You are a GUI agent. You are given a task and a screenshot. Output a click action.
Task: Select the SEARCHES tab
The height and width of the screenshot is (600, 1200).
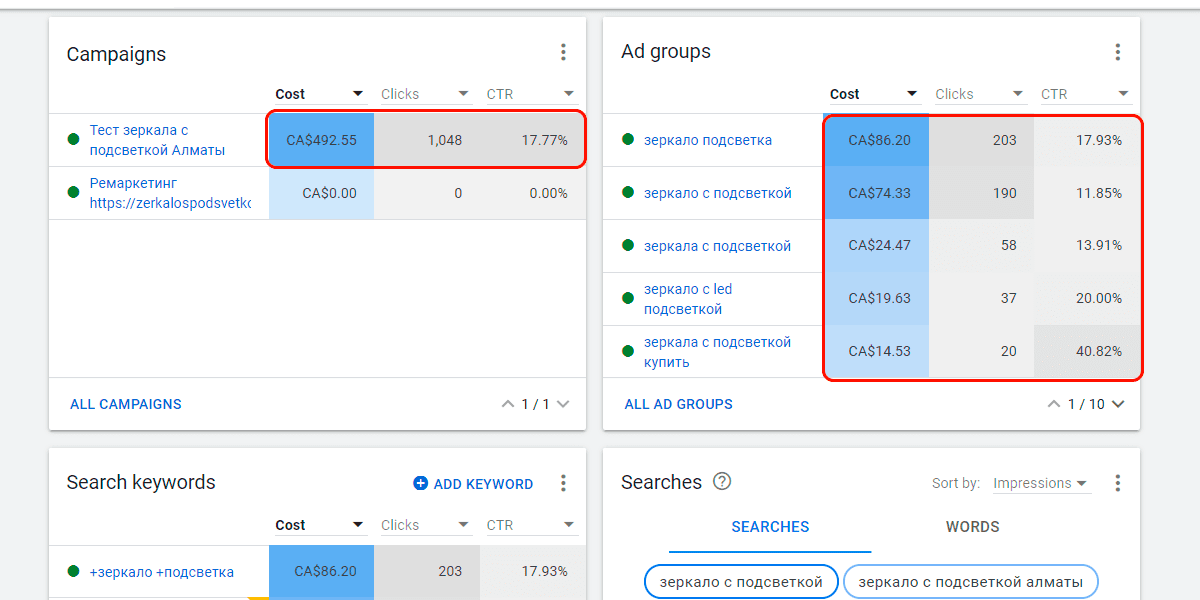pos(770,527)
